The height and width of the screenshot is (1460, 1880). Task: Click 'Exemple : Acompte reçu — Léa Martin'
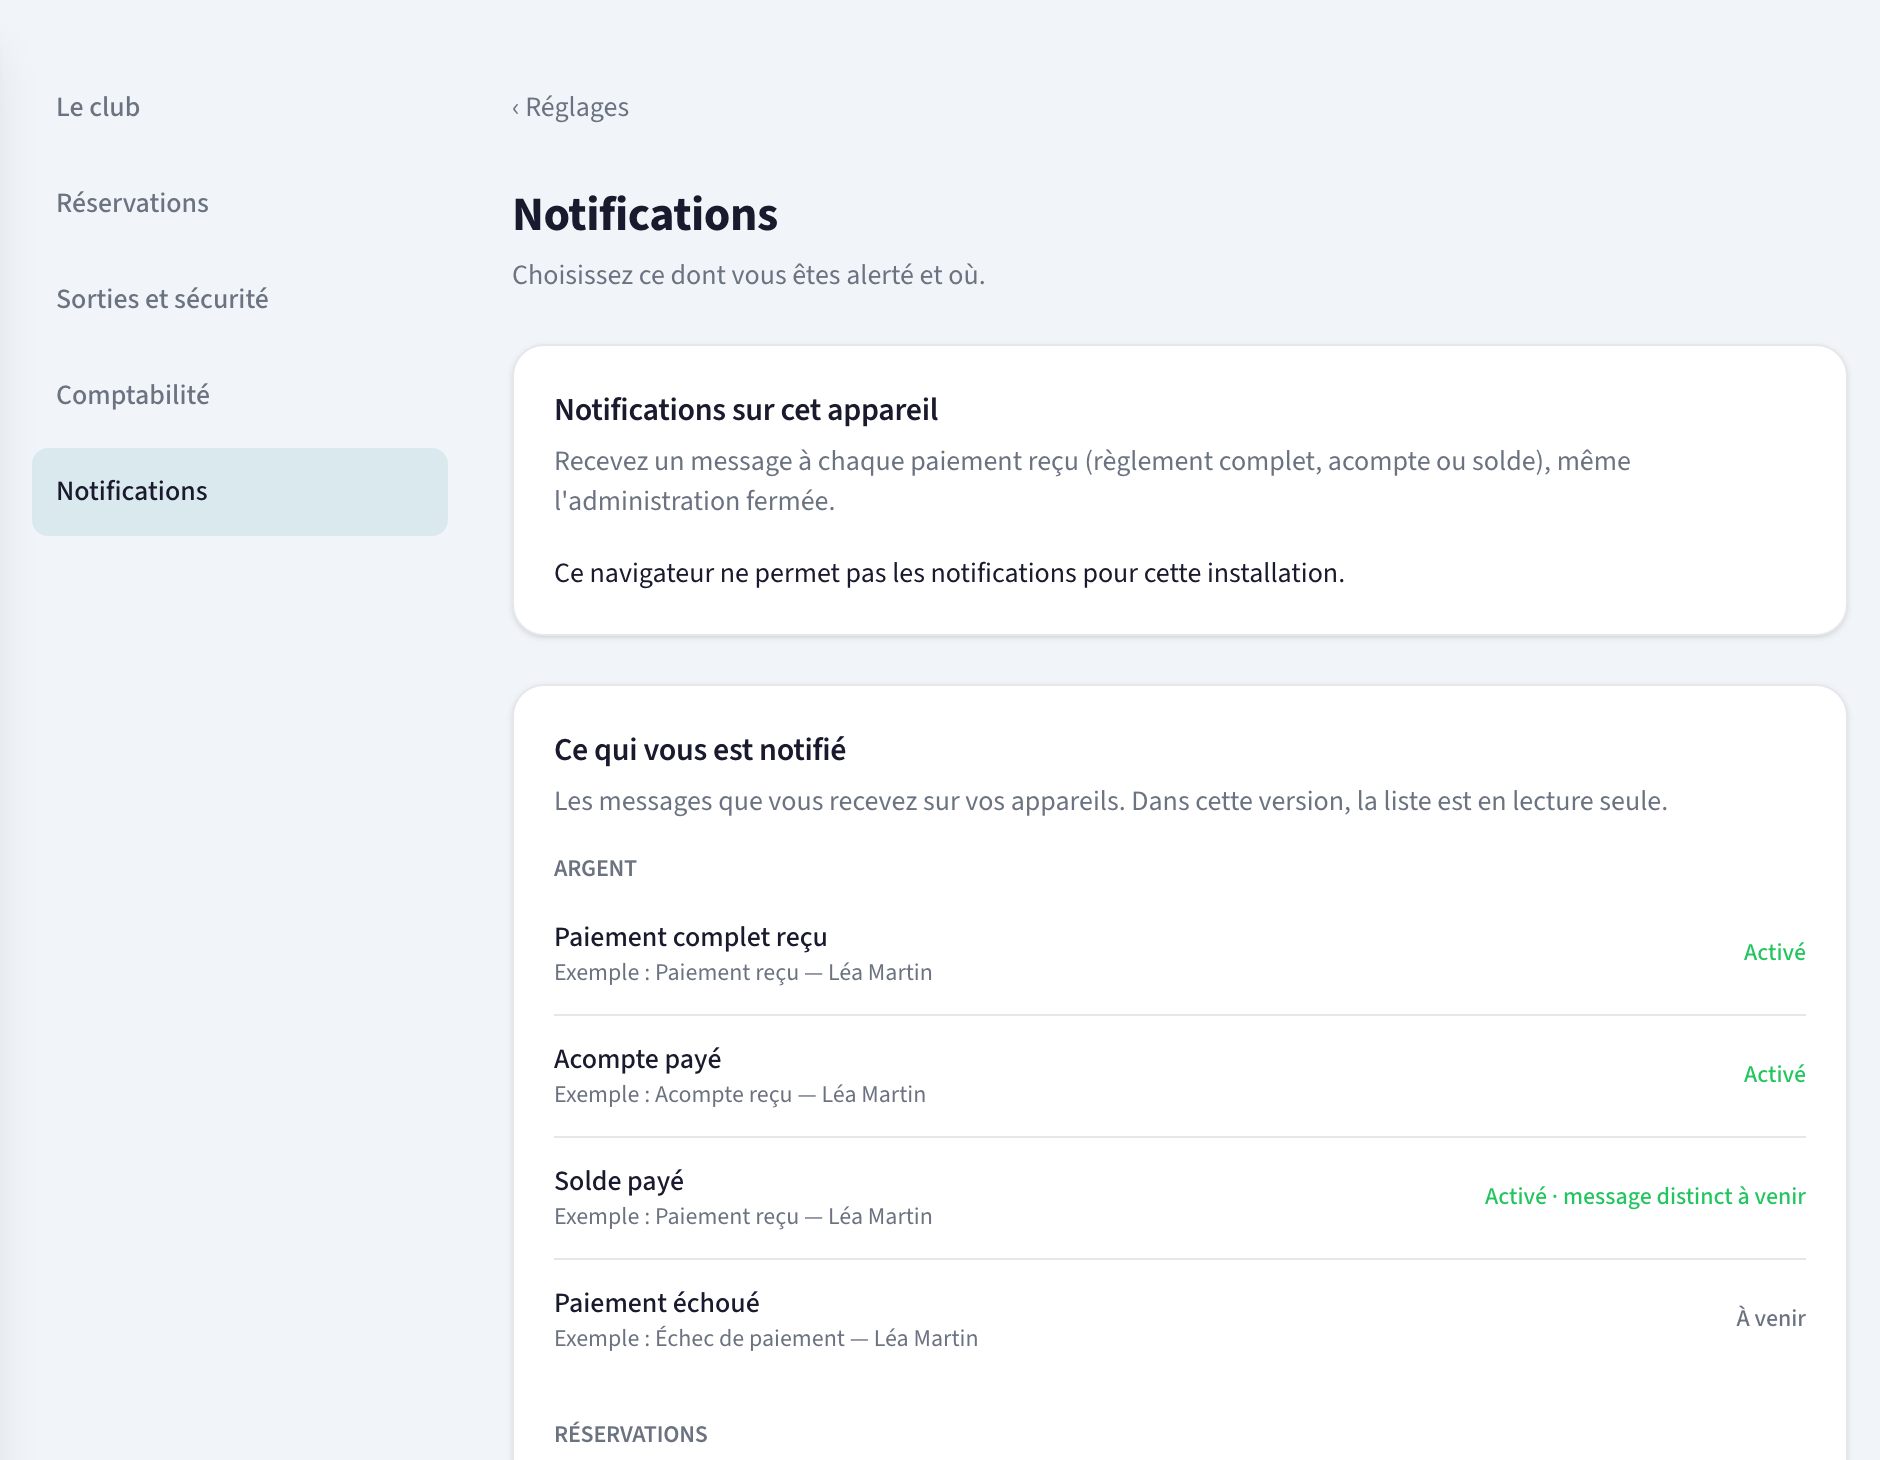[x=740, y=1094]
